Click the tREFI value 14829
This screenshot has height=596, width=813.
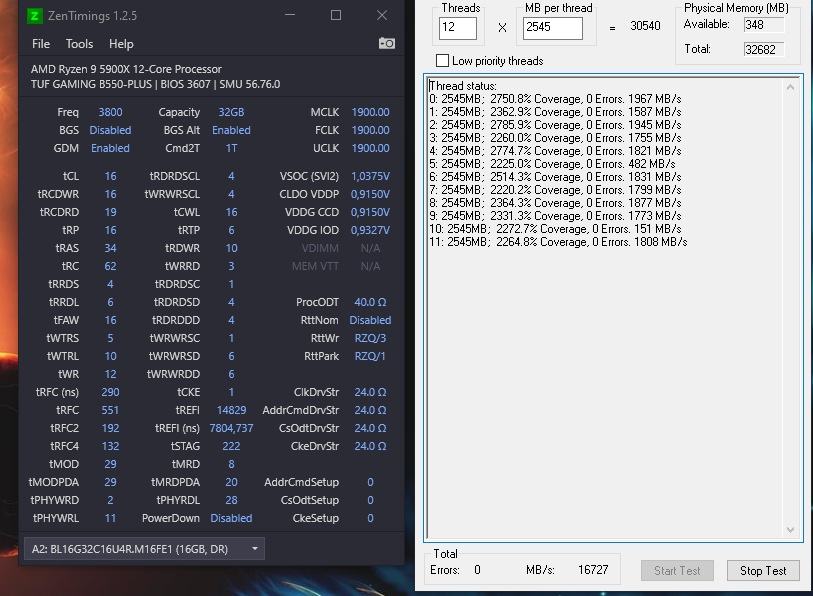click(x=231, y=410)
